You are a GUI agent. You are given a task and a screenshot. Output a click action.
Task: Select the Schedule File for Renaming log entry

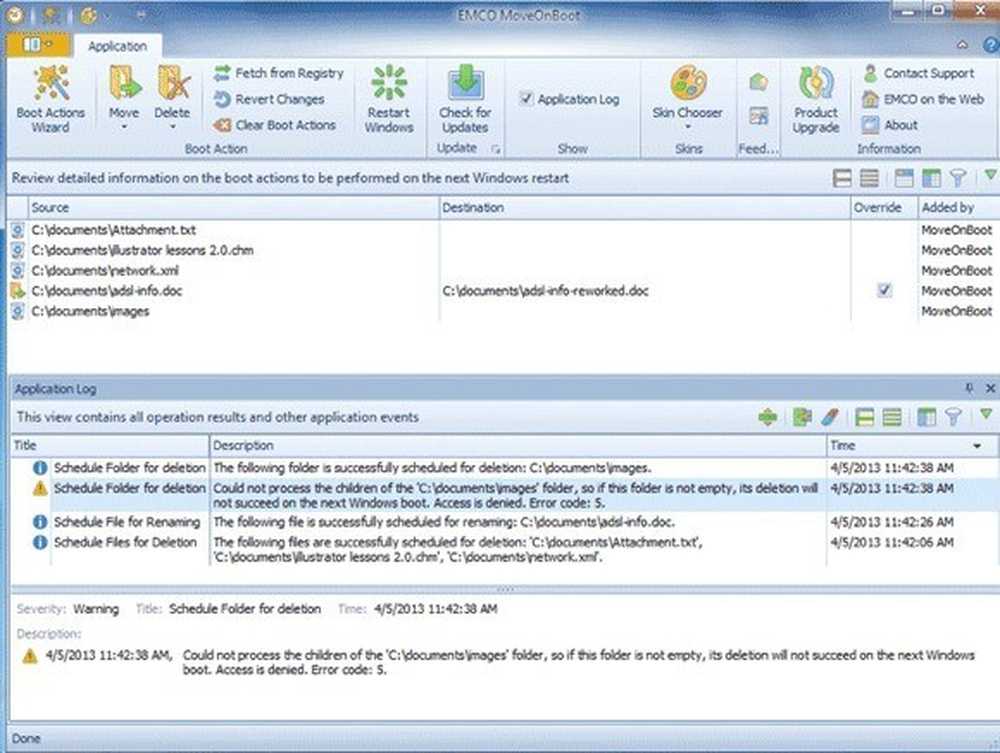click(504, 522)
